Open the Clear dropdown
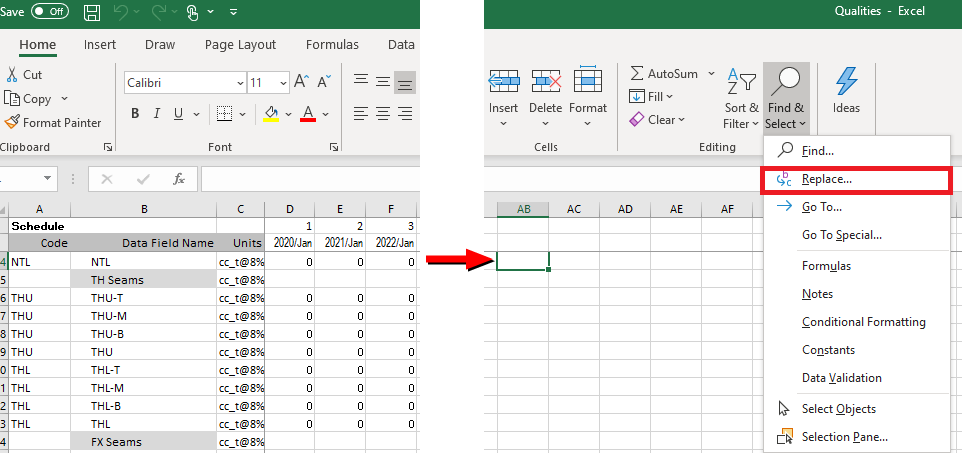962x453 pixels. point(656,120)
